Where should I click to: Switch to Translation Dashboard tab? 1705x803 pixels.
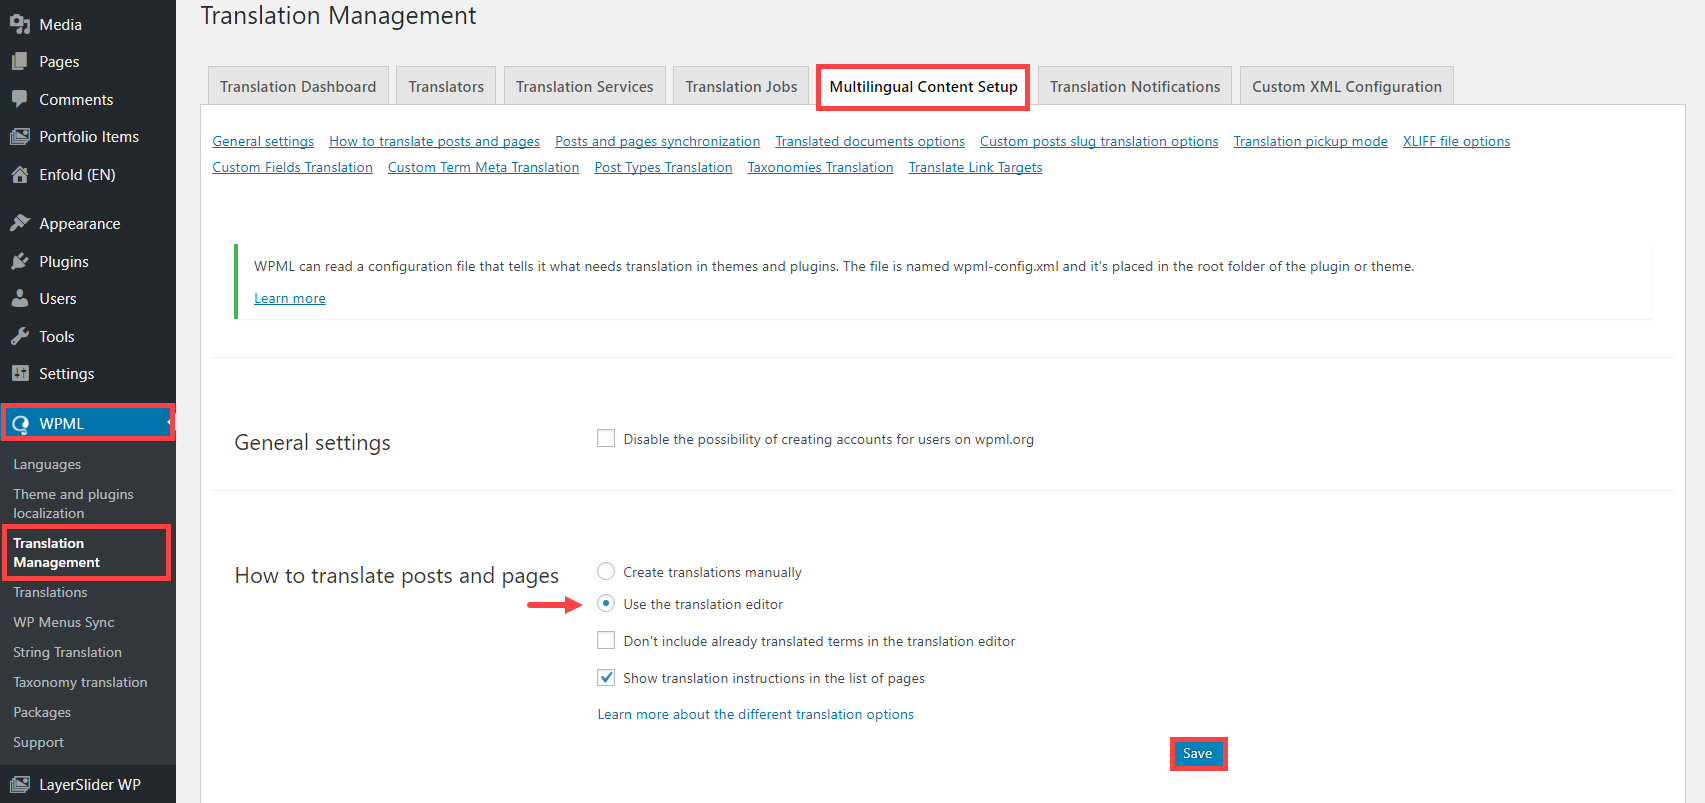pos(298,86)
